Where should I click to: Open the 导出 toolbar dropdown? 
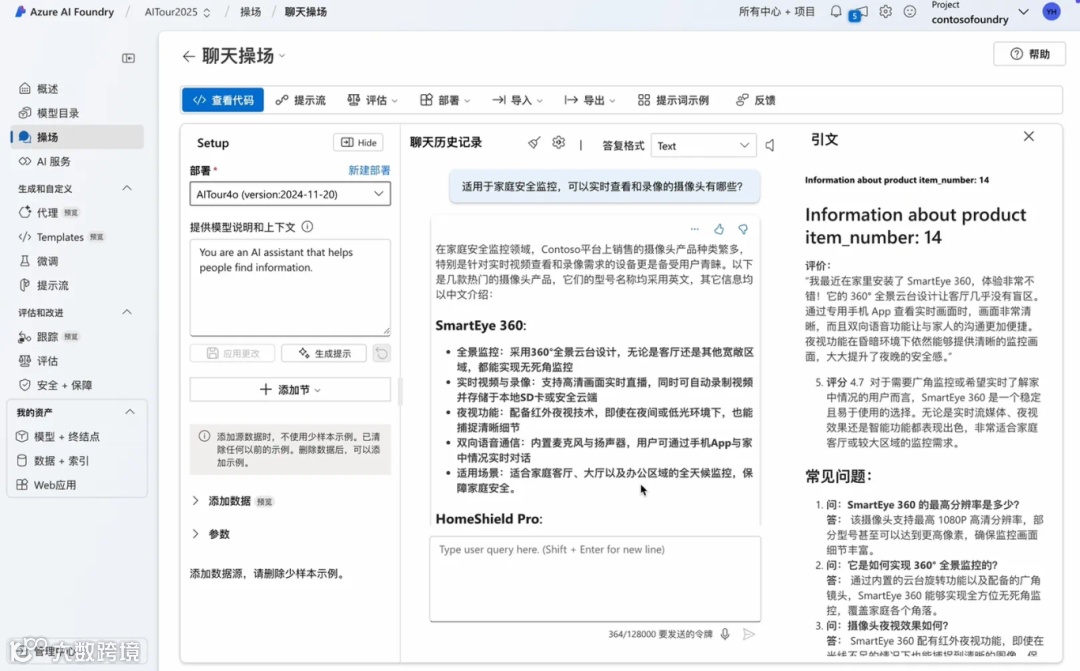(590, 100)
